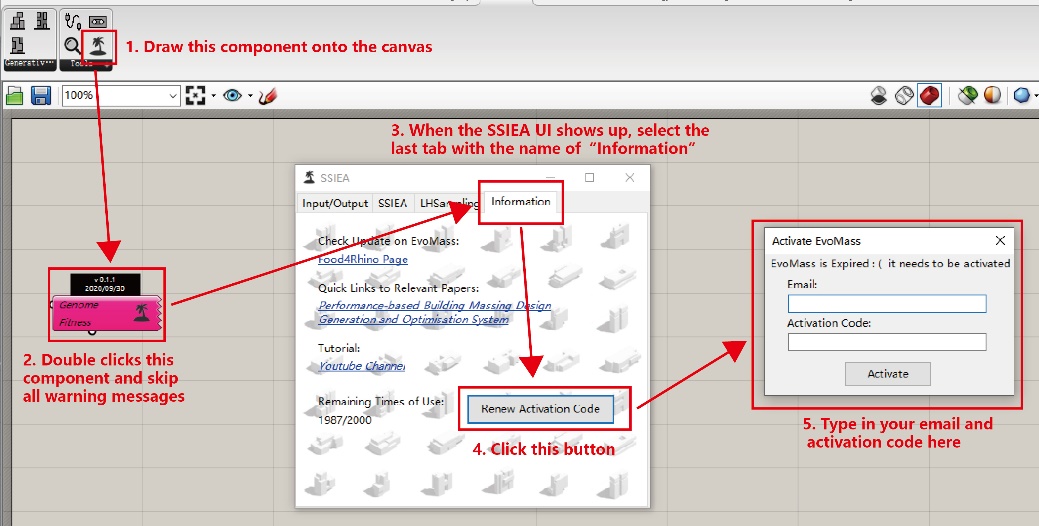Screen dimensions: 1039x526
Task: Switch to the Information tab
Action: 521,201
